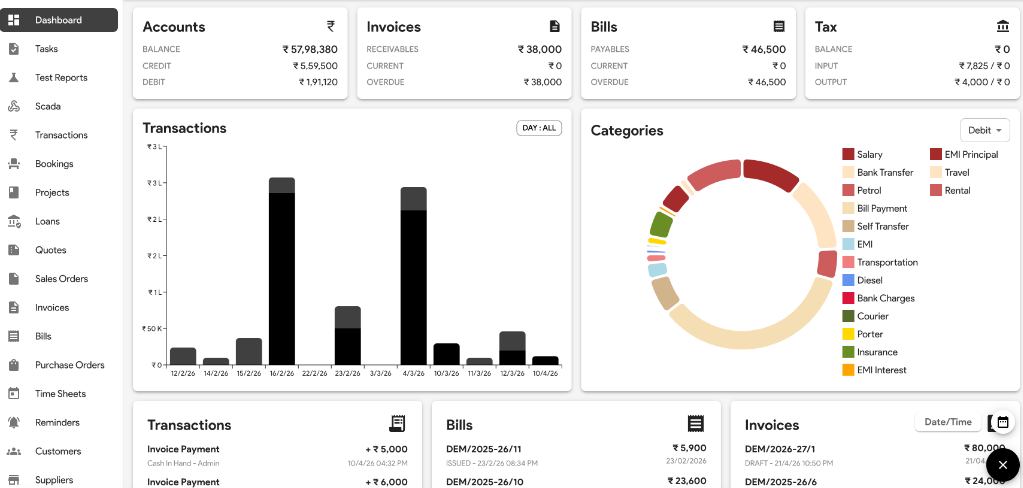Toggle Rental legend color swatch

point(936,191)
